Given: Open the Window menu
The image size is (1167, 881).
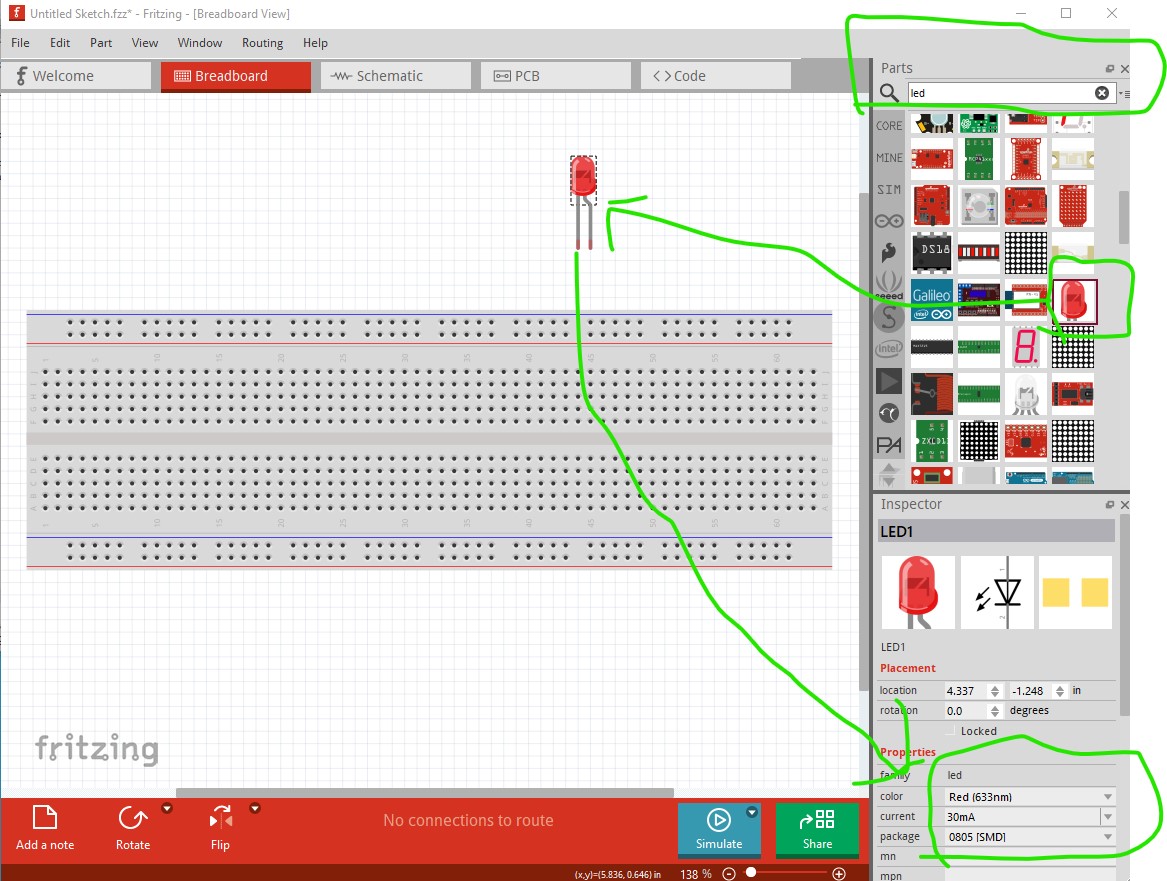Looking at the screenshot, I should 199,42.
